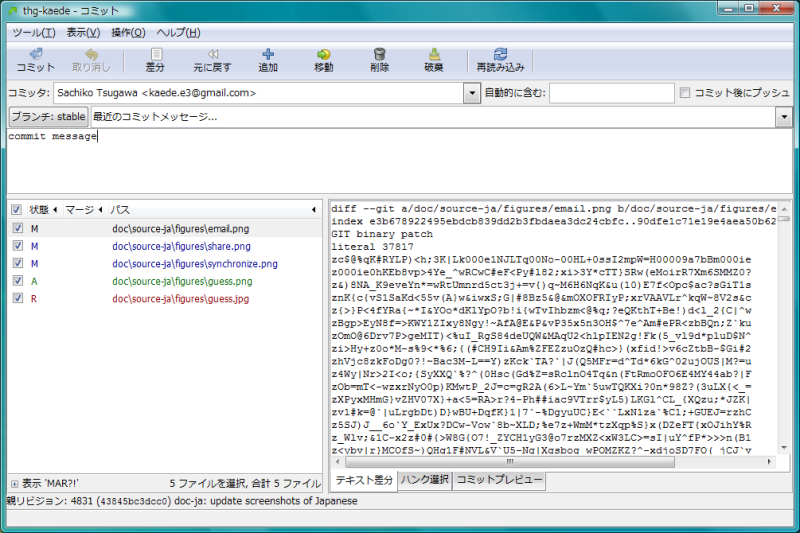
Task: Open the ツール(T) menu
Action: point(34,32)
